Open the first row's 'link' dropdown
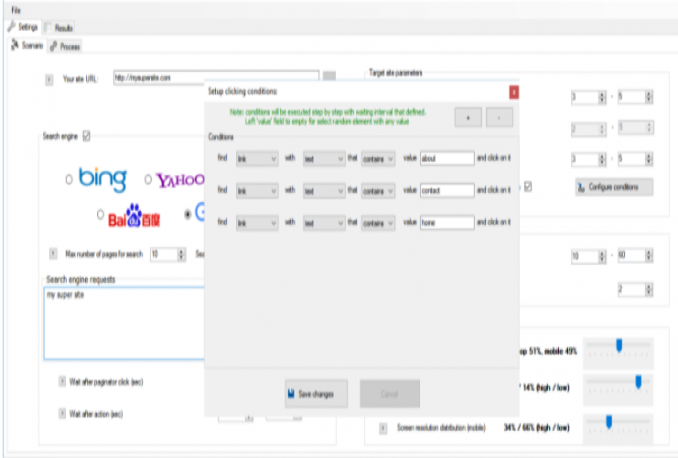678x458 pixels. (x=258, y=158)
